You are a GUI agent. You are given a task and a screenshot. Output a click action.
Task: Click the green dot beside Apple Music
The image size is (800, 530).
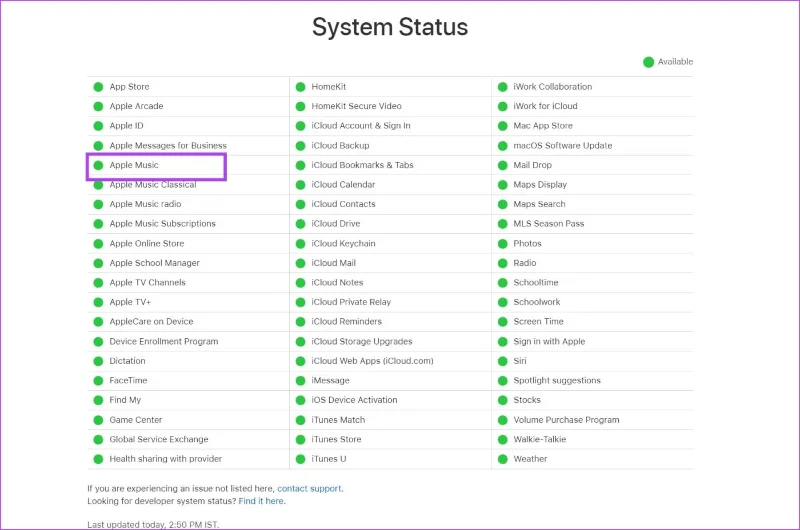pos(98,165)
